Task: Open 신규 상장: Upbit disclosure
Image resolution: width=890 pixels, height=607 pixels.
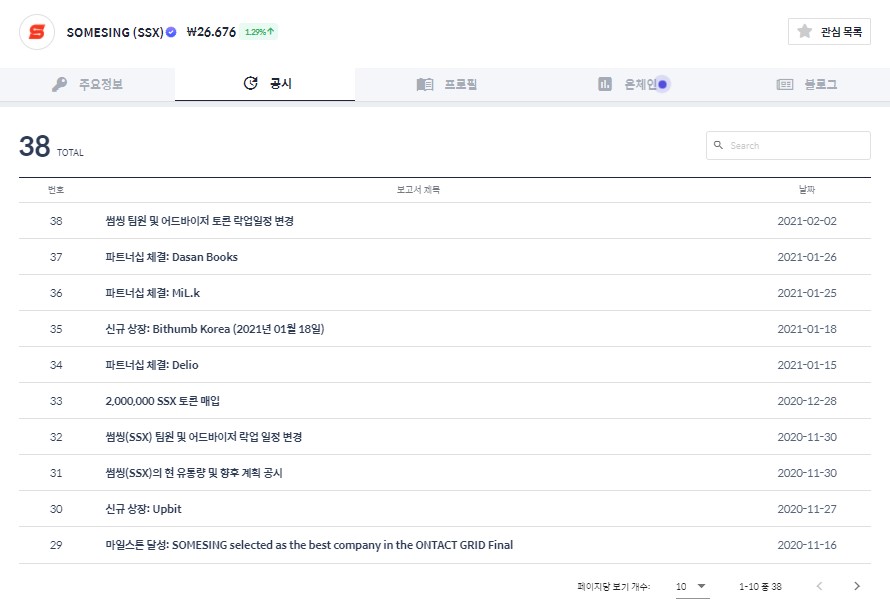Action: point(143,509)
